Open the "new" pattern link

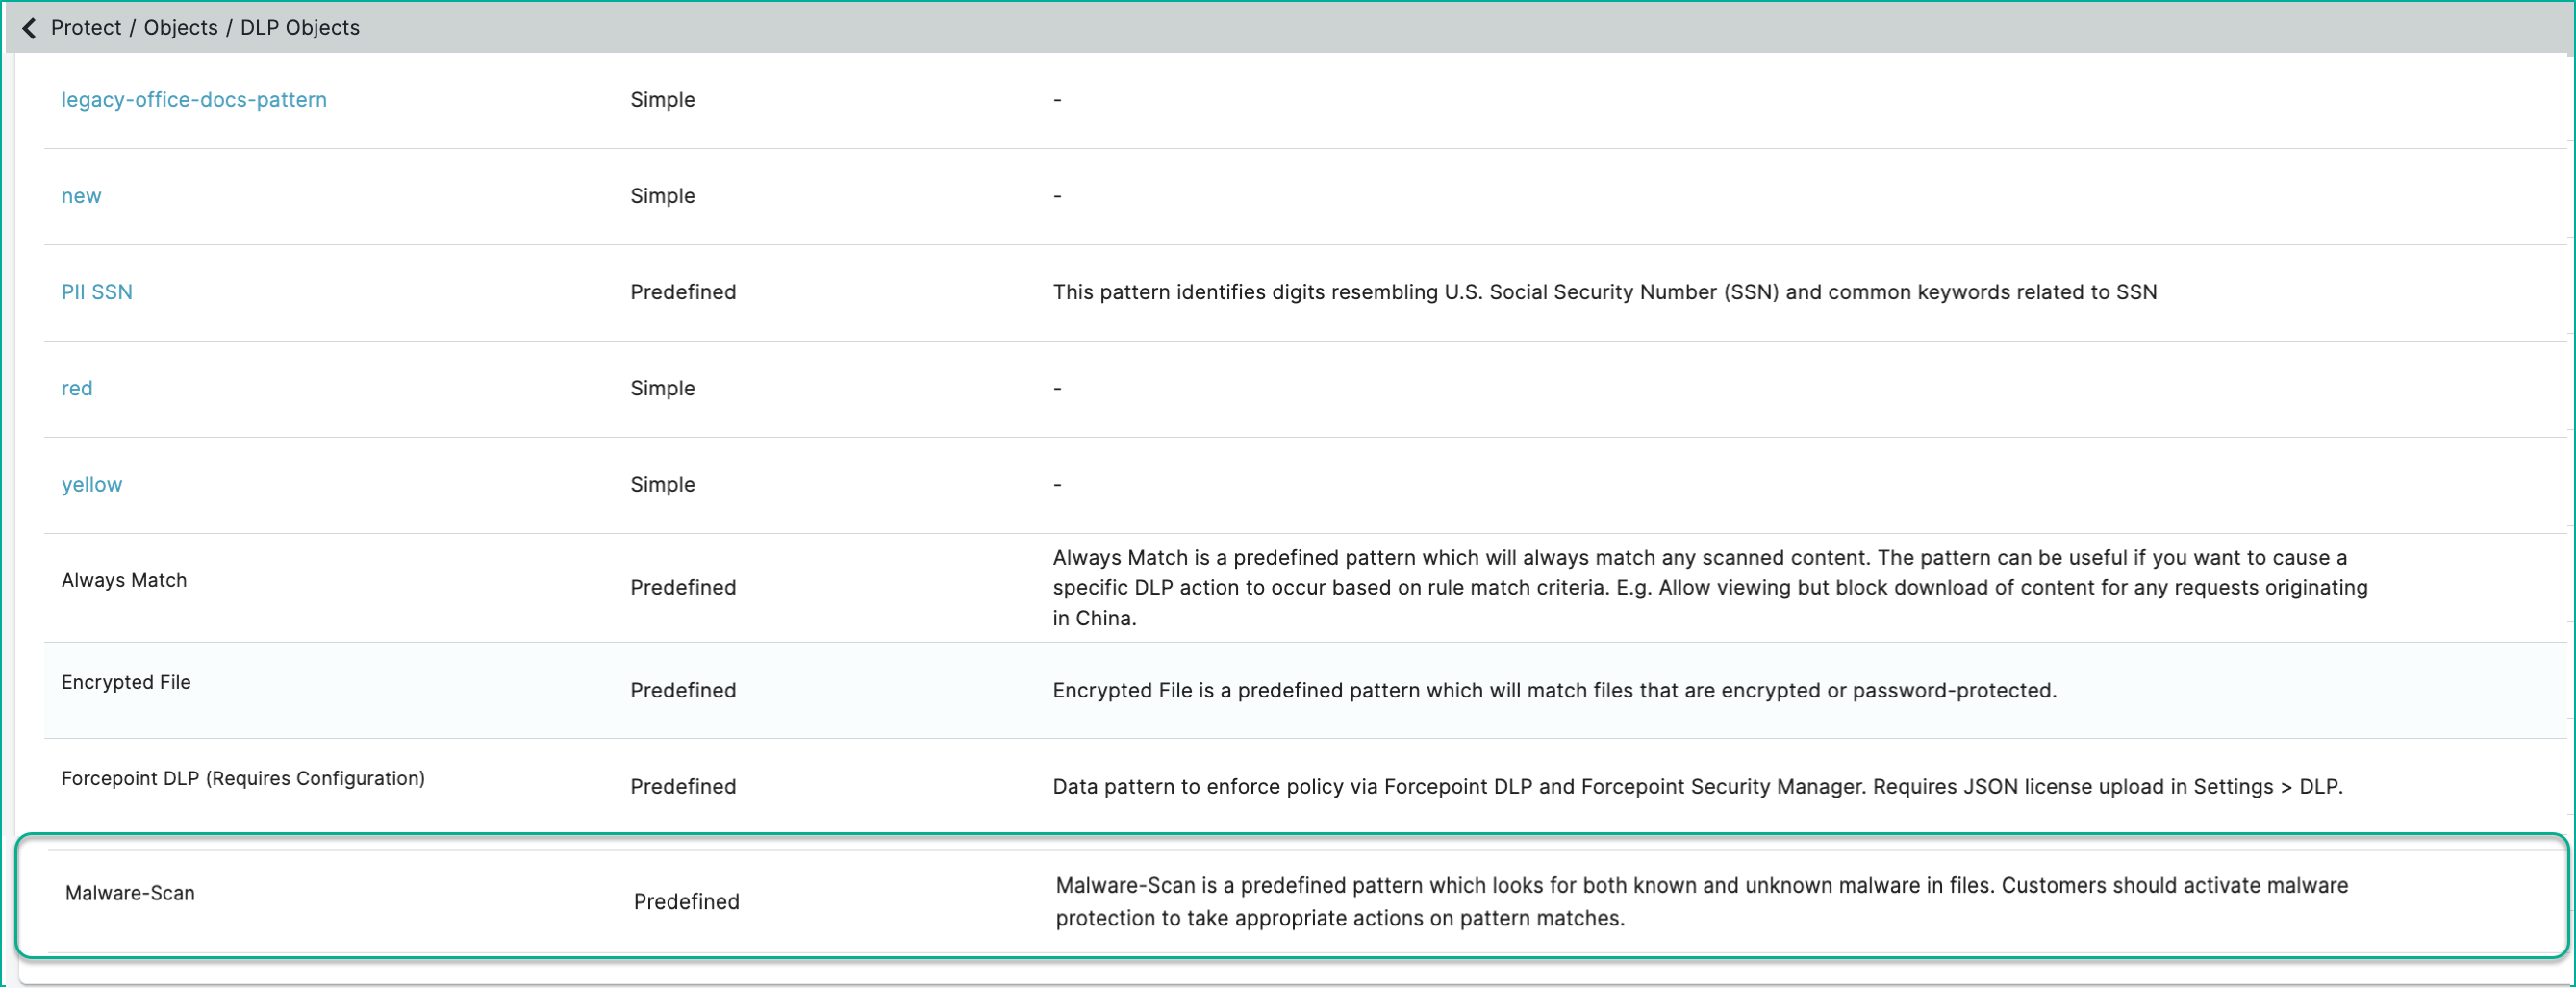point(81,196)
